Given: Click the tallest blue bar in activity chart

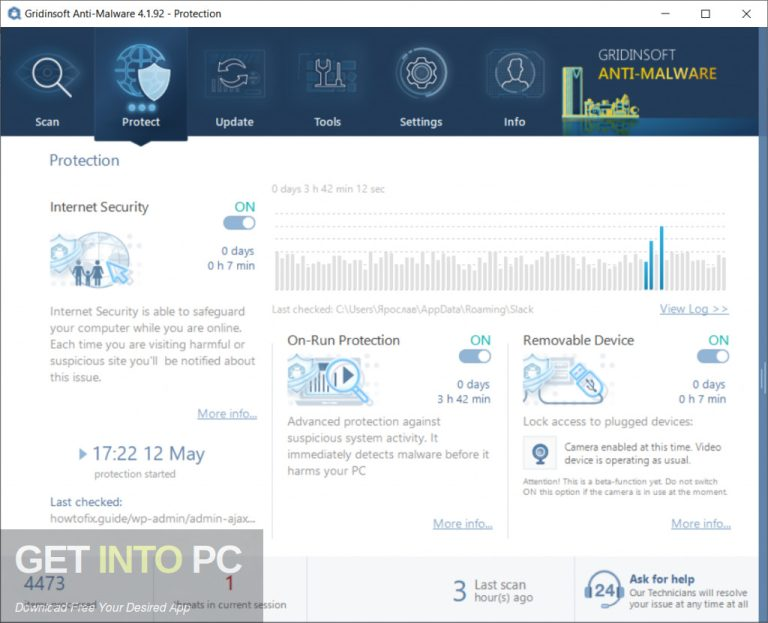Looking at the screenshot, I should 661,258.
